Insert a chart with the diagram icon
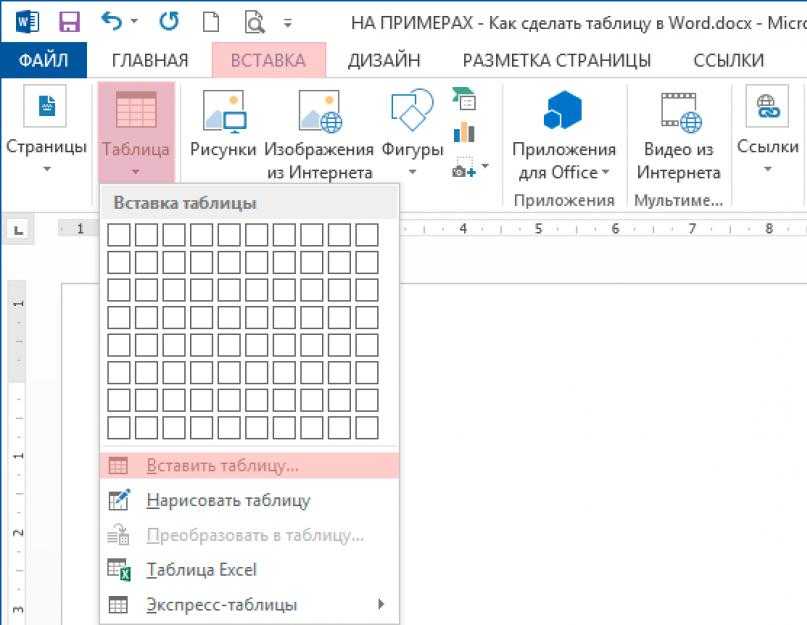807x625 pixels. click(x=463, y=132)
